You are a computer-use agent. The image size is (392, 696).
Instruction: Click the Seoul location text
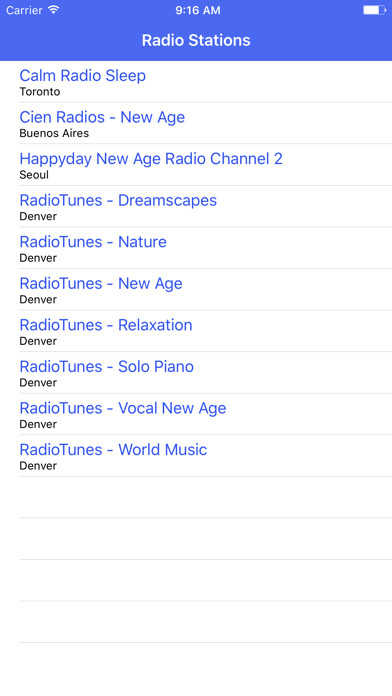point(34,175)
